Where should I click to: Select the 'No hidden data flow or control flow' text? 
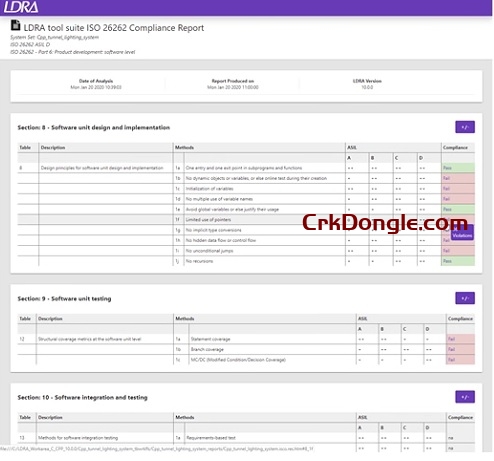tap(221, 240)
